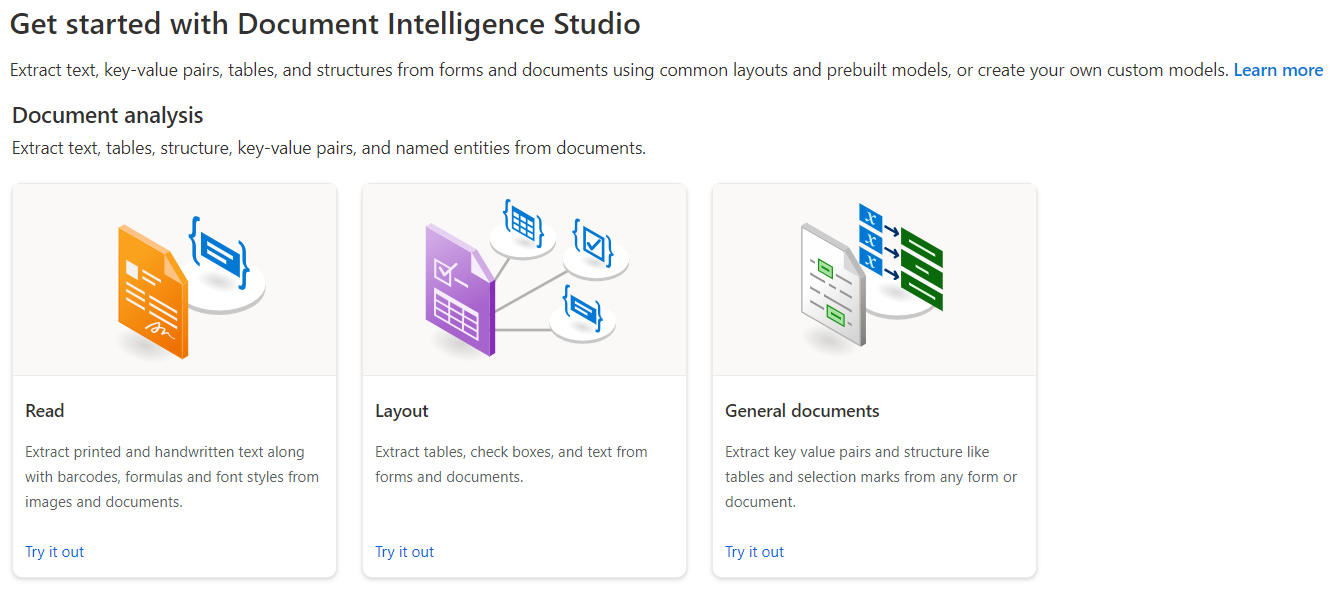The image size is (1331, 598).
Task: Click the purple Layout document icon
Action: coord(459,291)
